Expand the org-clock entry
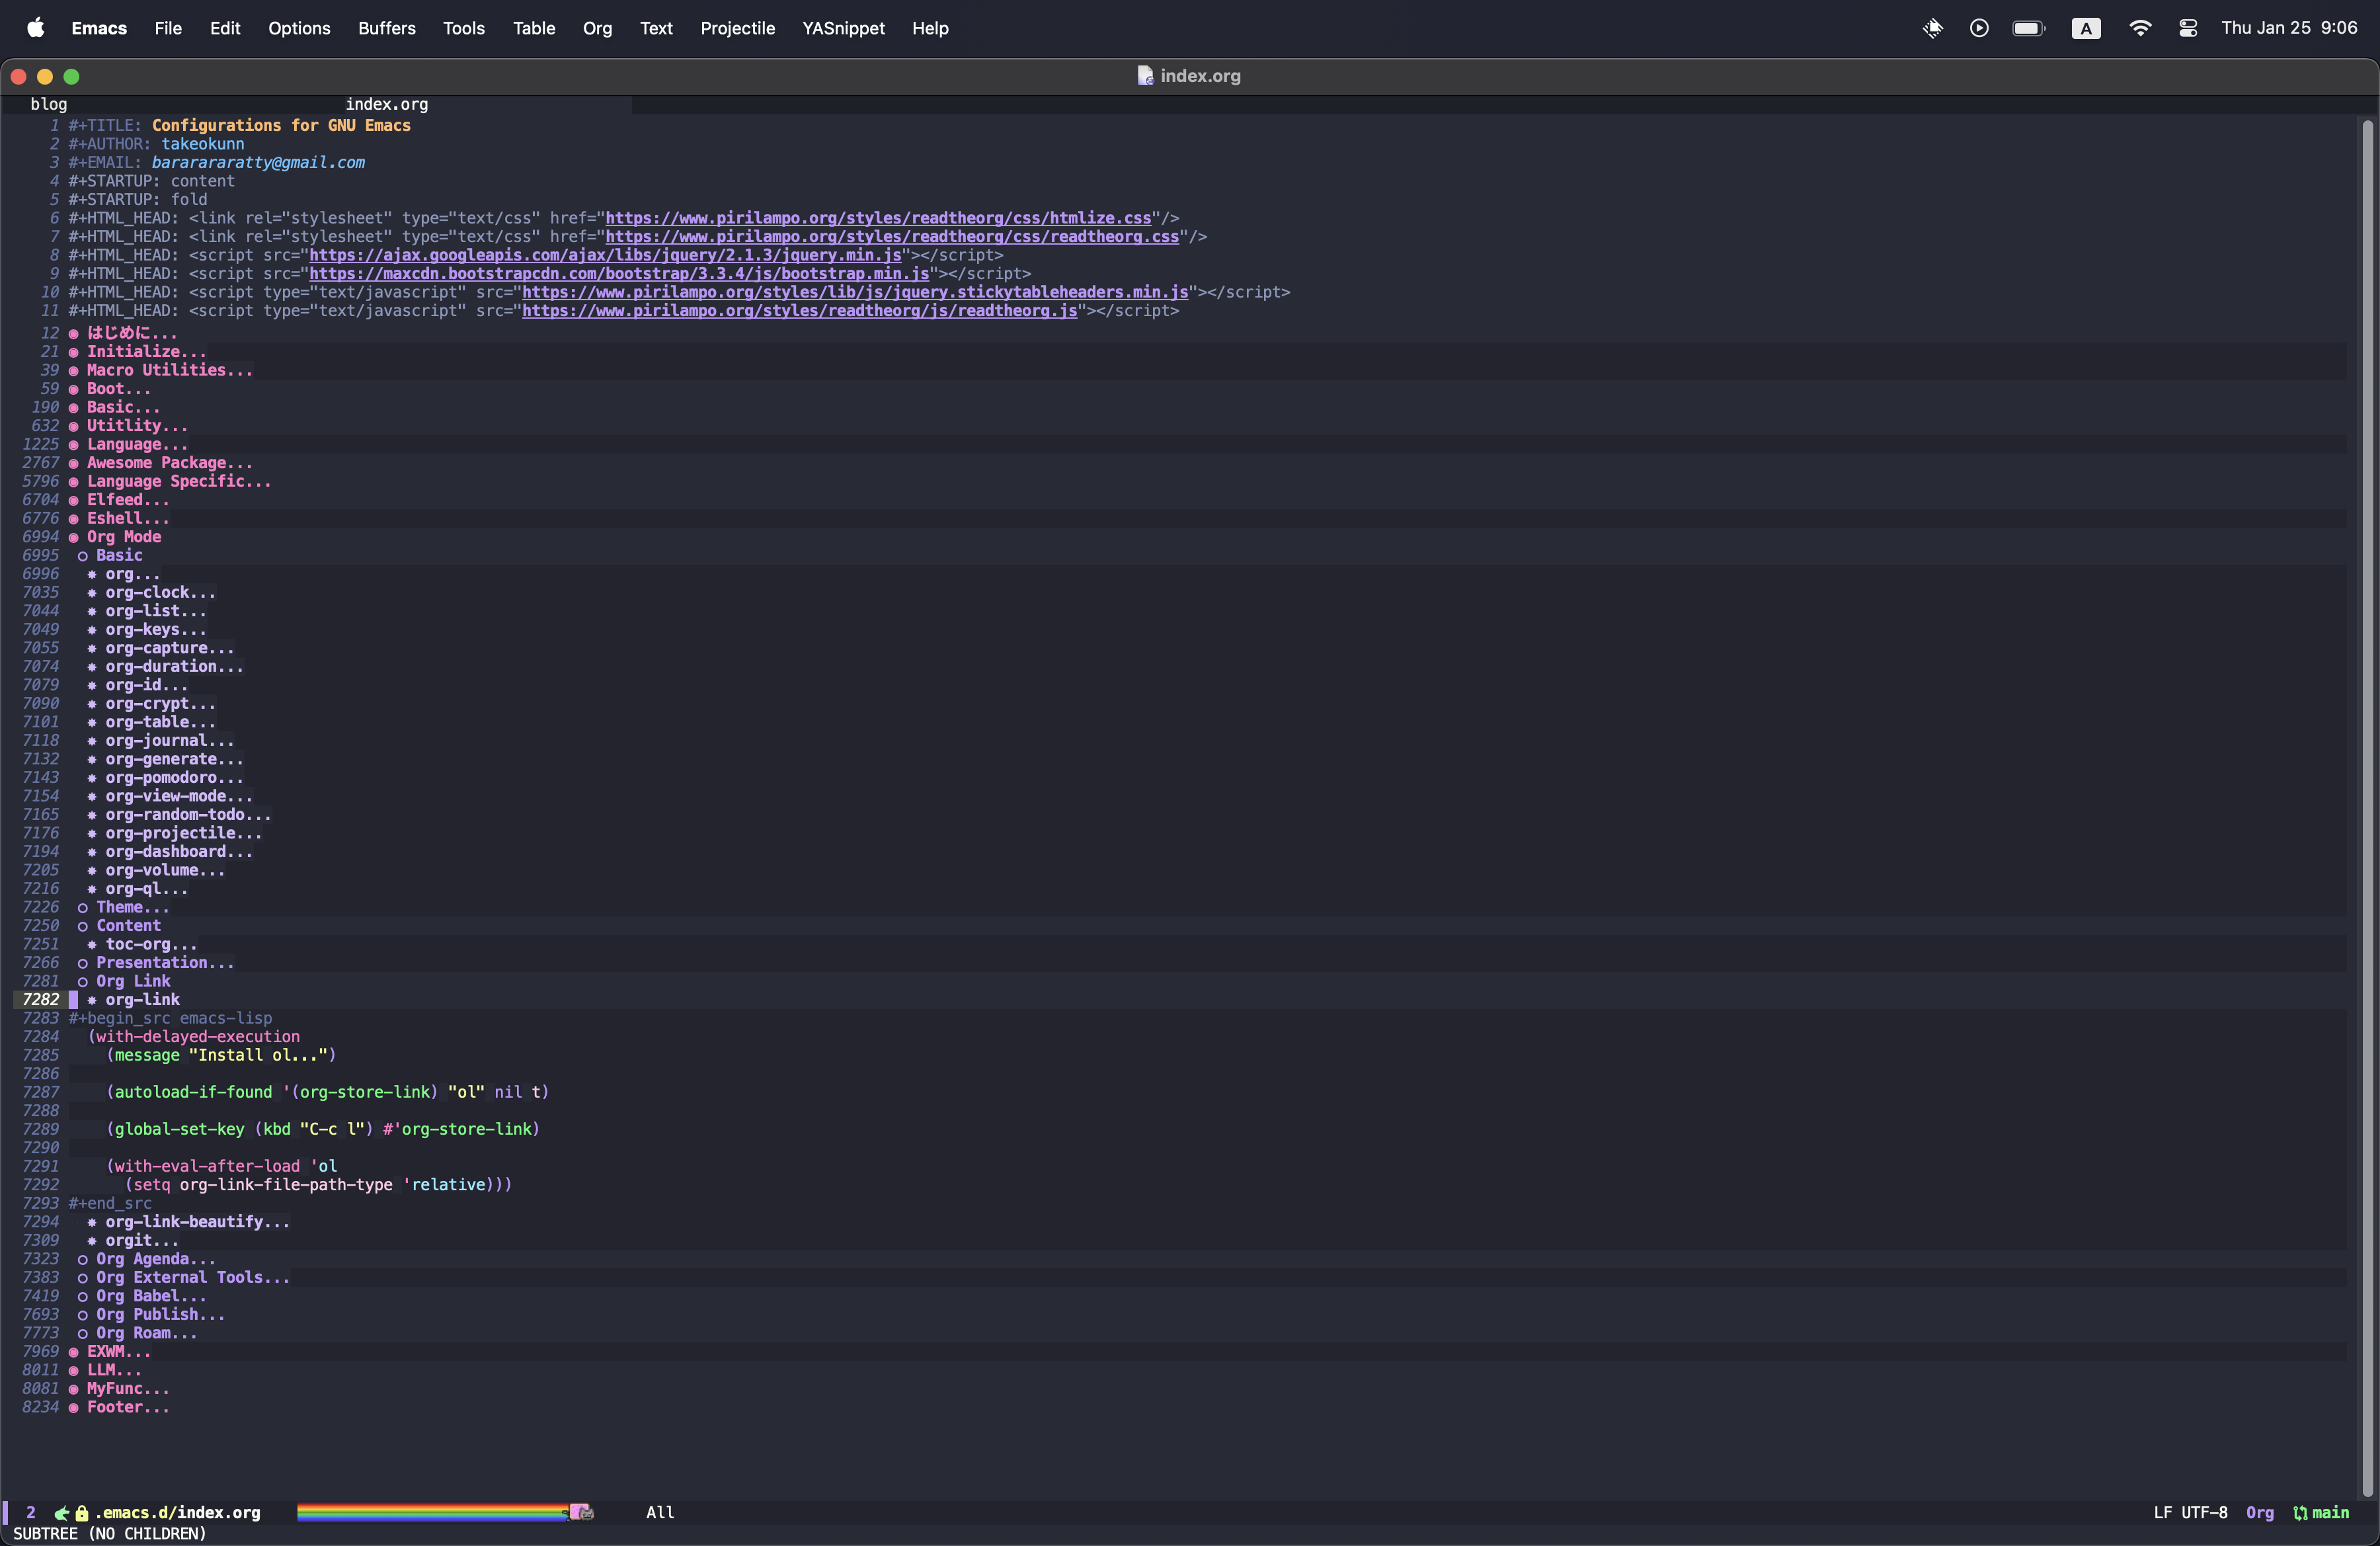The height and width of the screenshot is (1546, 2380). pyautogui.click(x=160, y=593)
